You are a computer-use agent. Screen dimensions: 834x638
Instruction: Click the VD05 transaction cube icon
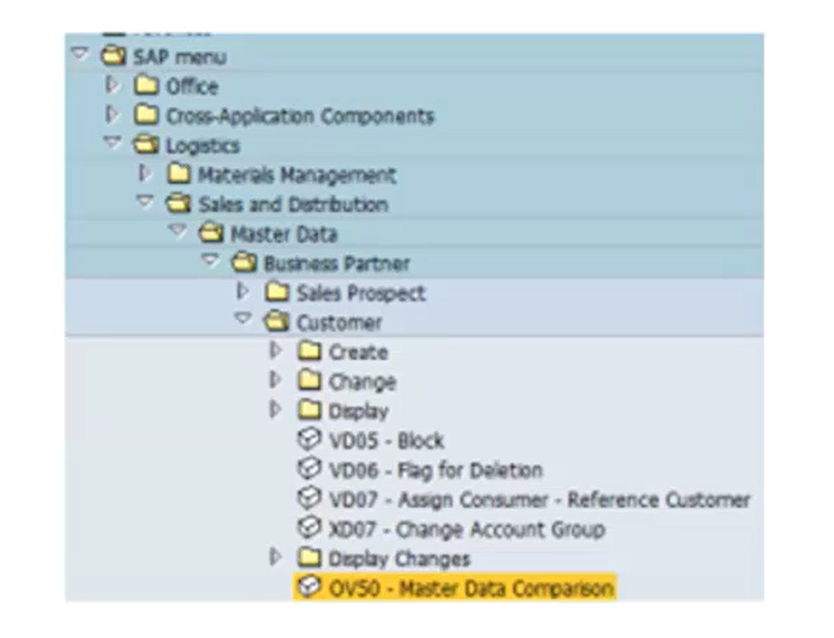click(309, 439)
